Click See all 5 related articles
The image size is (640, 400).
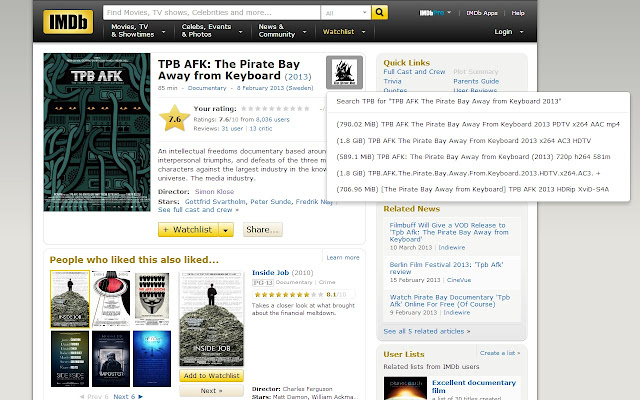tap(427, 331)
